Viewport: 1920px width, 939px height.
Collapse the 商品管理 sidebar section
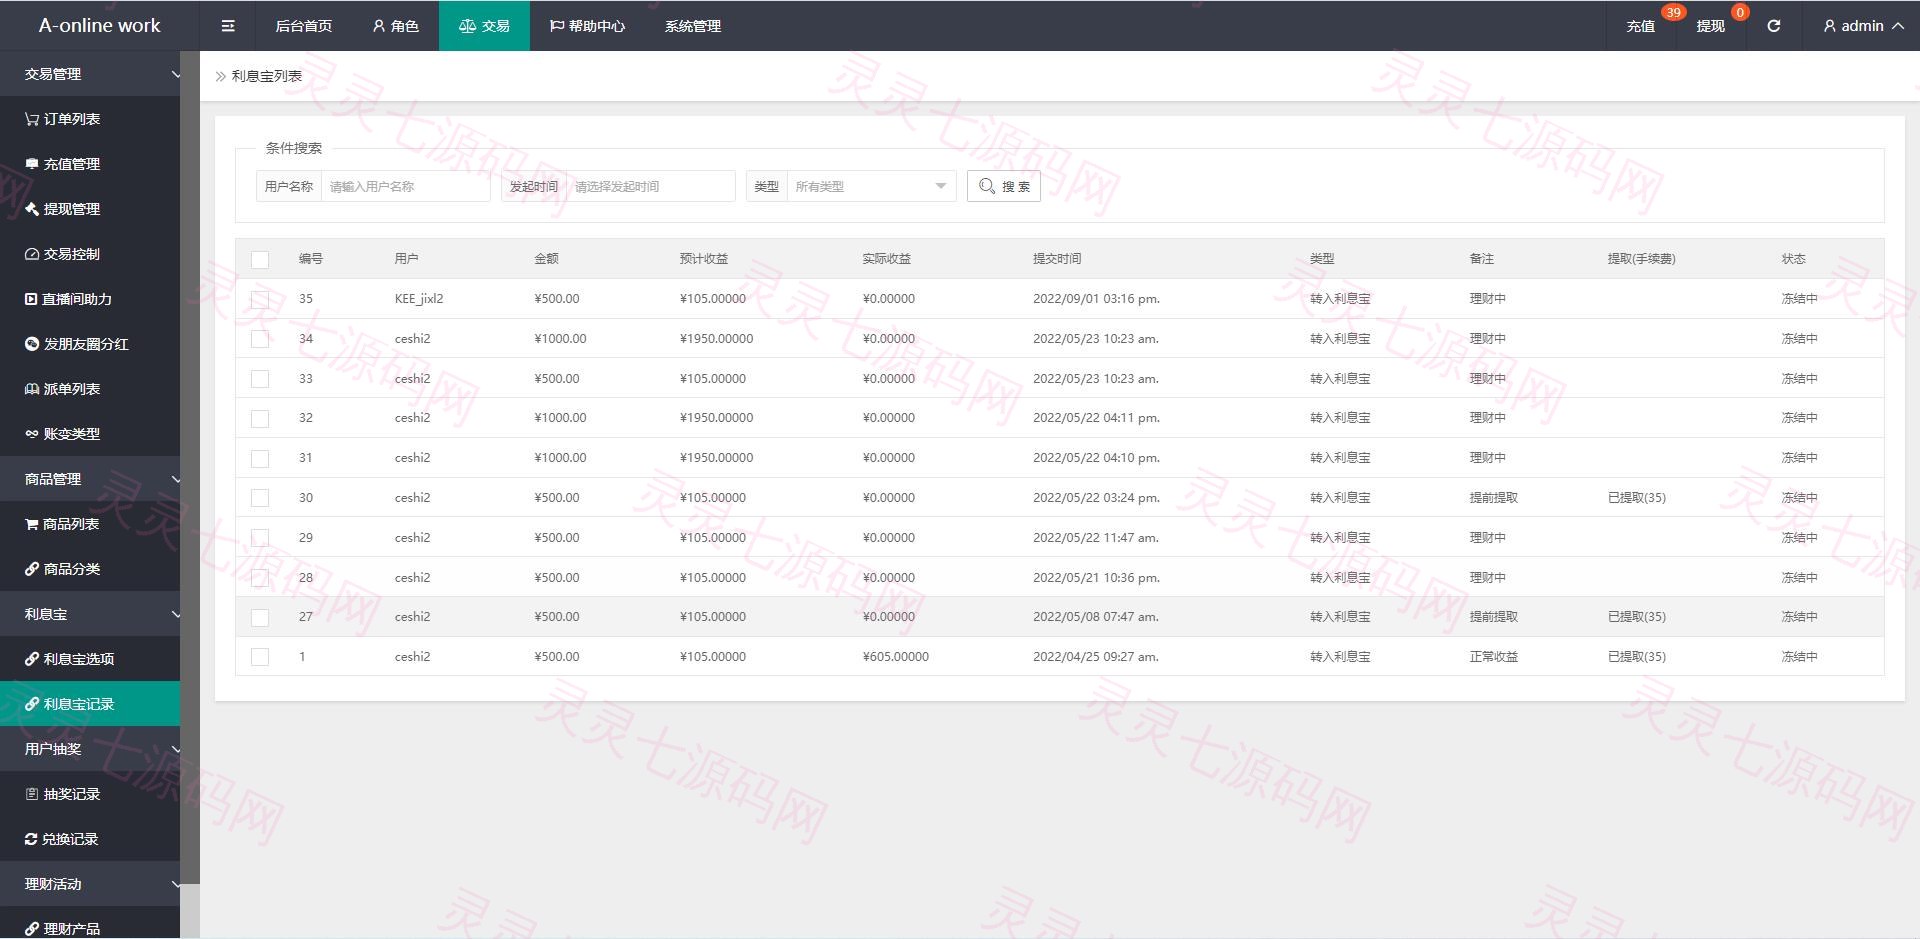click(x=90, y=479)
